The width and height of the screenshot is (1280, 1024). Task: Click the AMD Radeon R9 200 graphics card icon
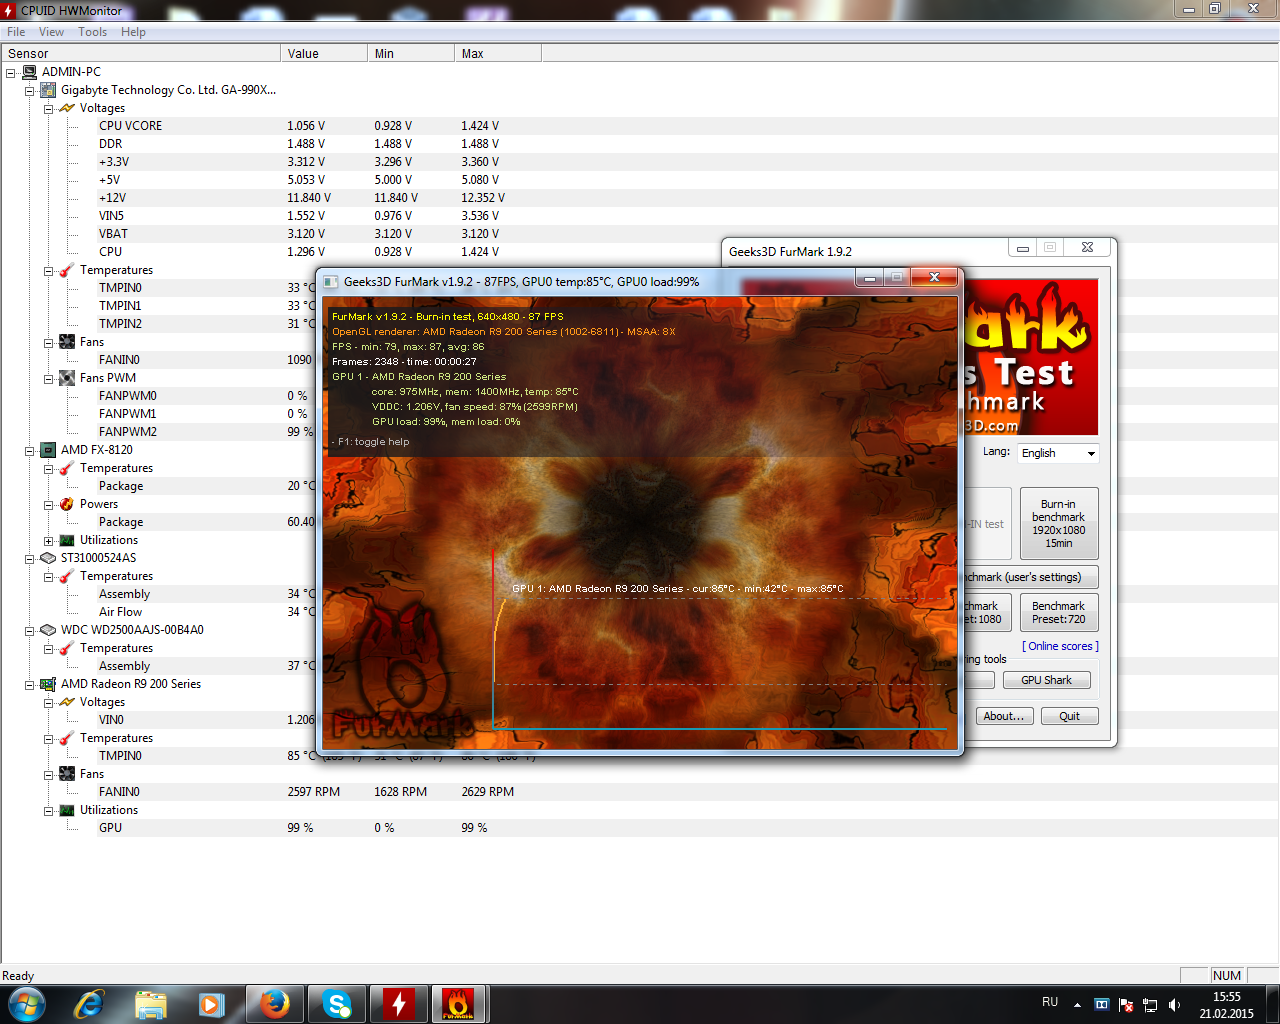48,684
